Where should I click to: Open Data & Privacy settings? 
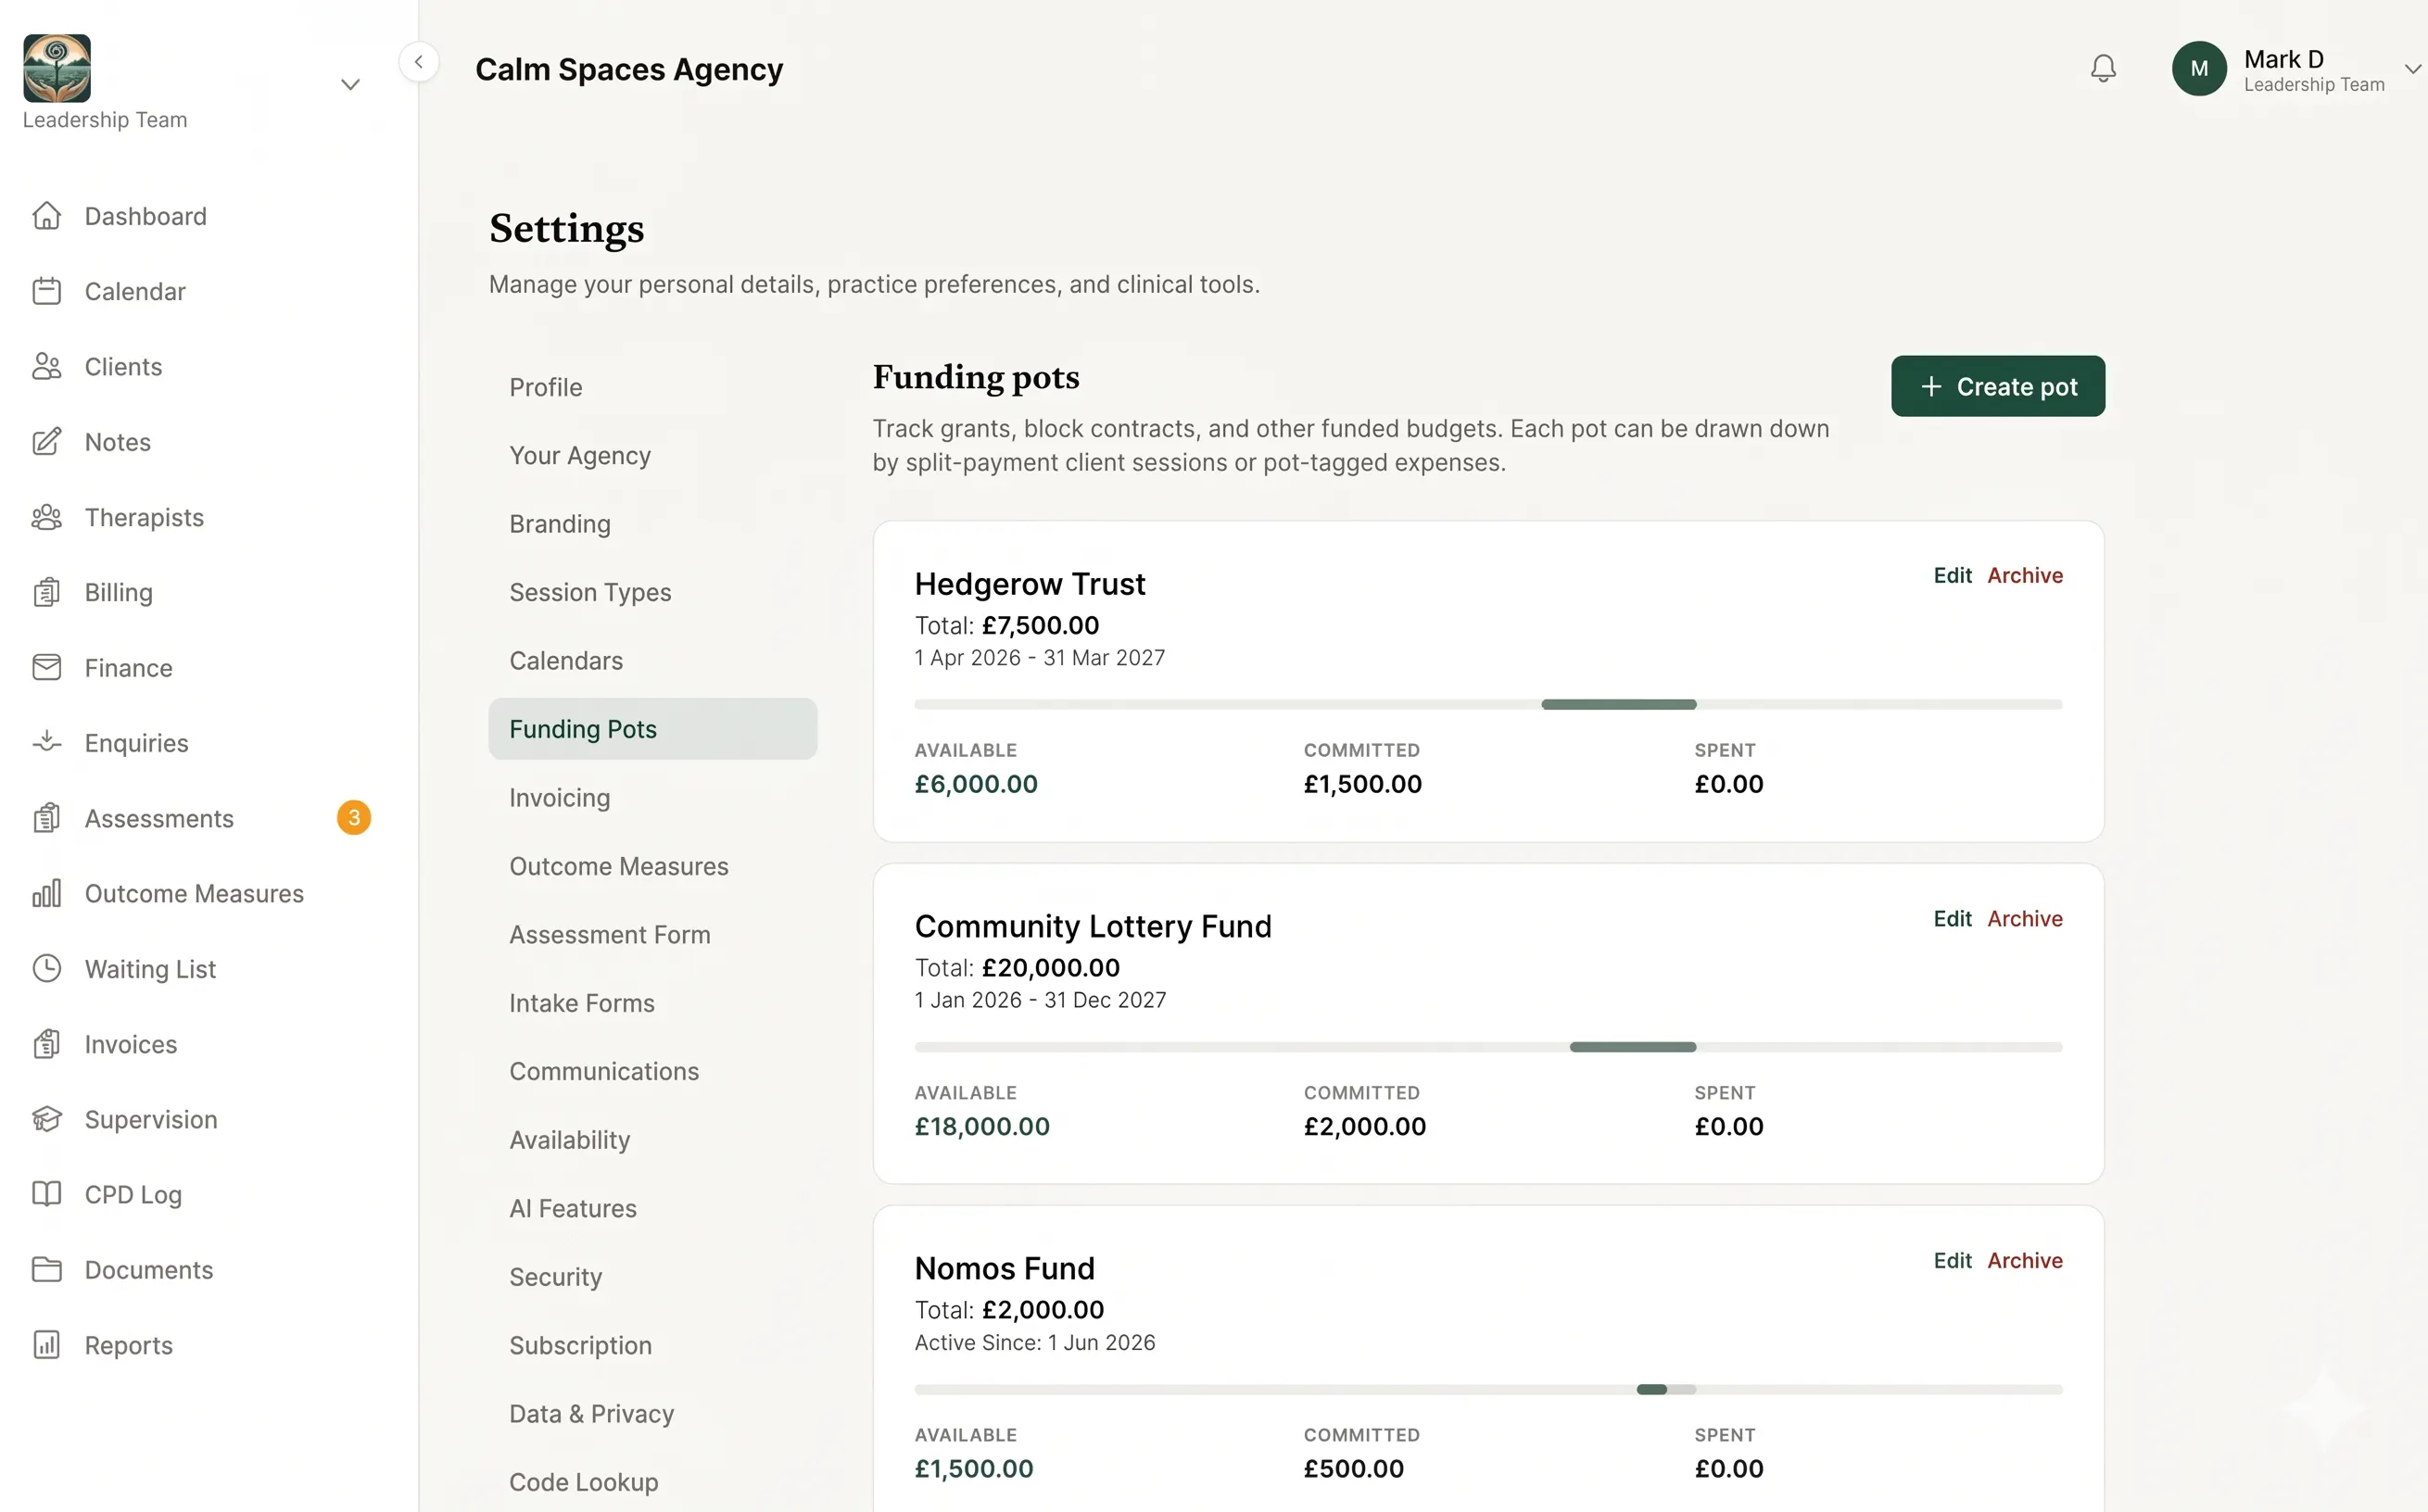592,1414
